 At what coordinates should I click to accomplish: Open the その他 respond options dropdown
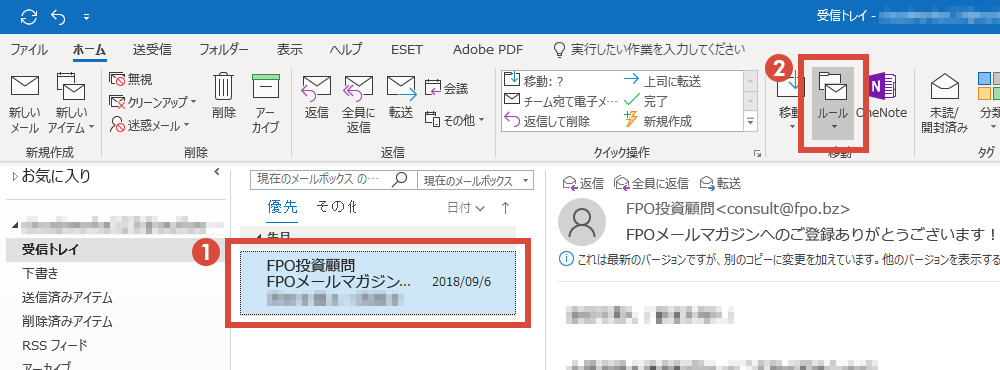[455, 119]
